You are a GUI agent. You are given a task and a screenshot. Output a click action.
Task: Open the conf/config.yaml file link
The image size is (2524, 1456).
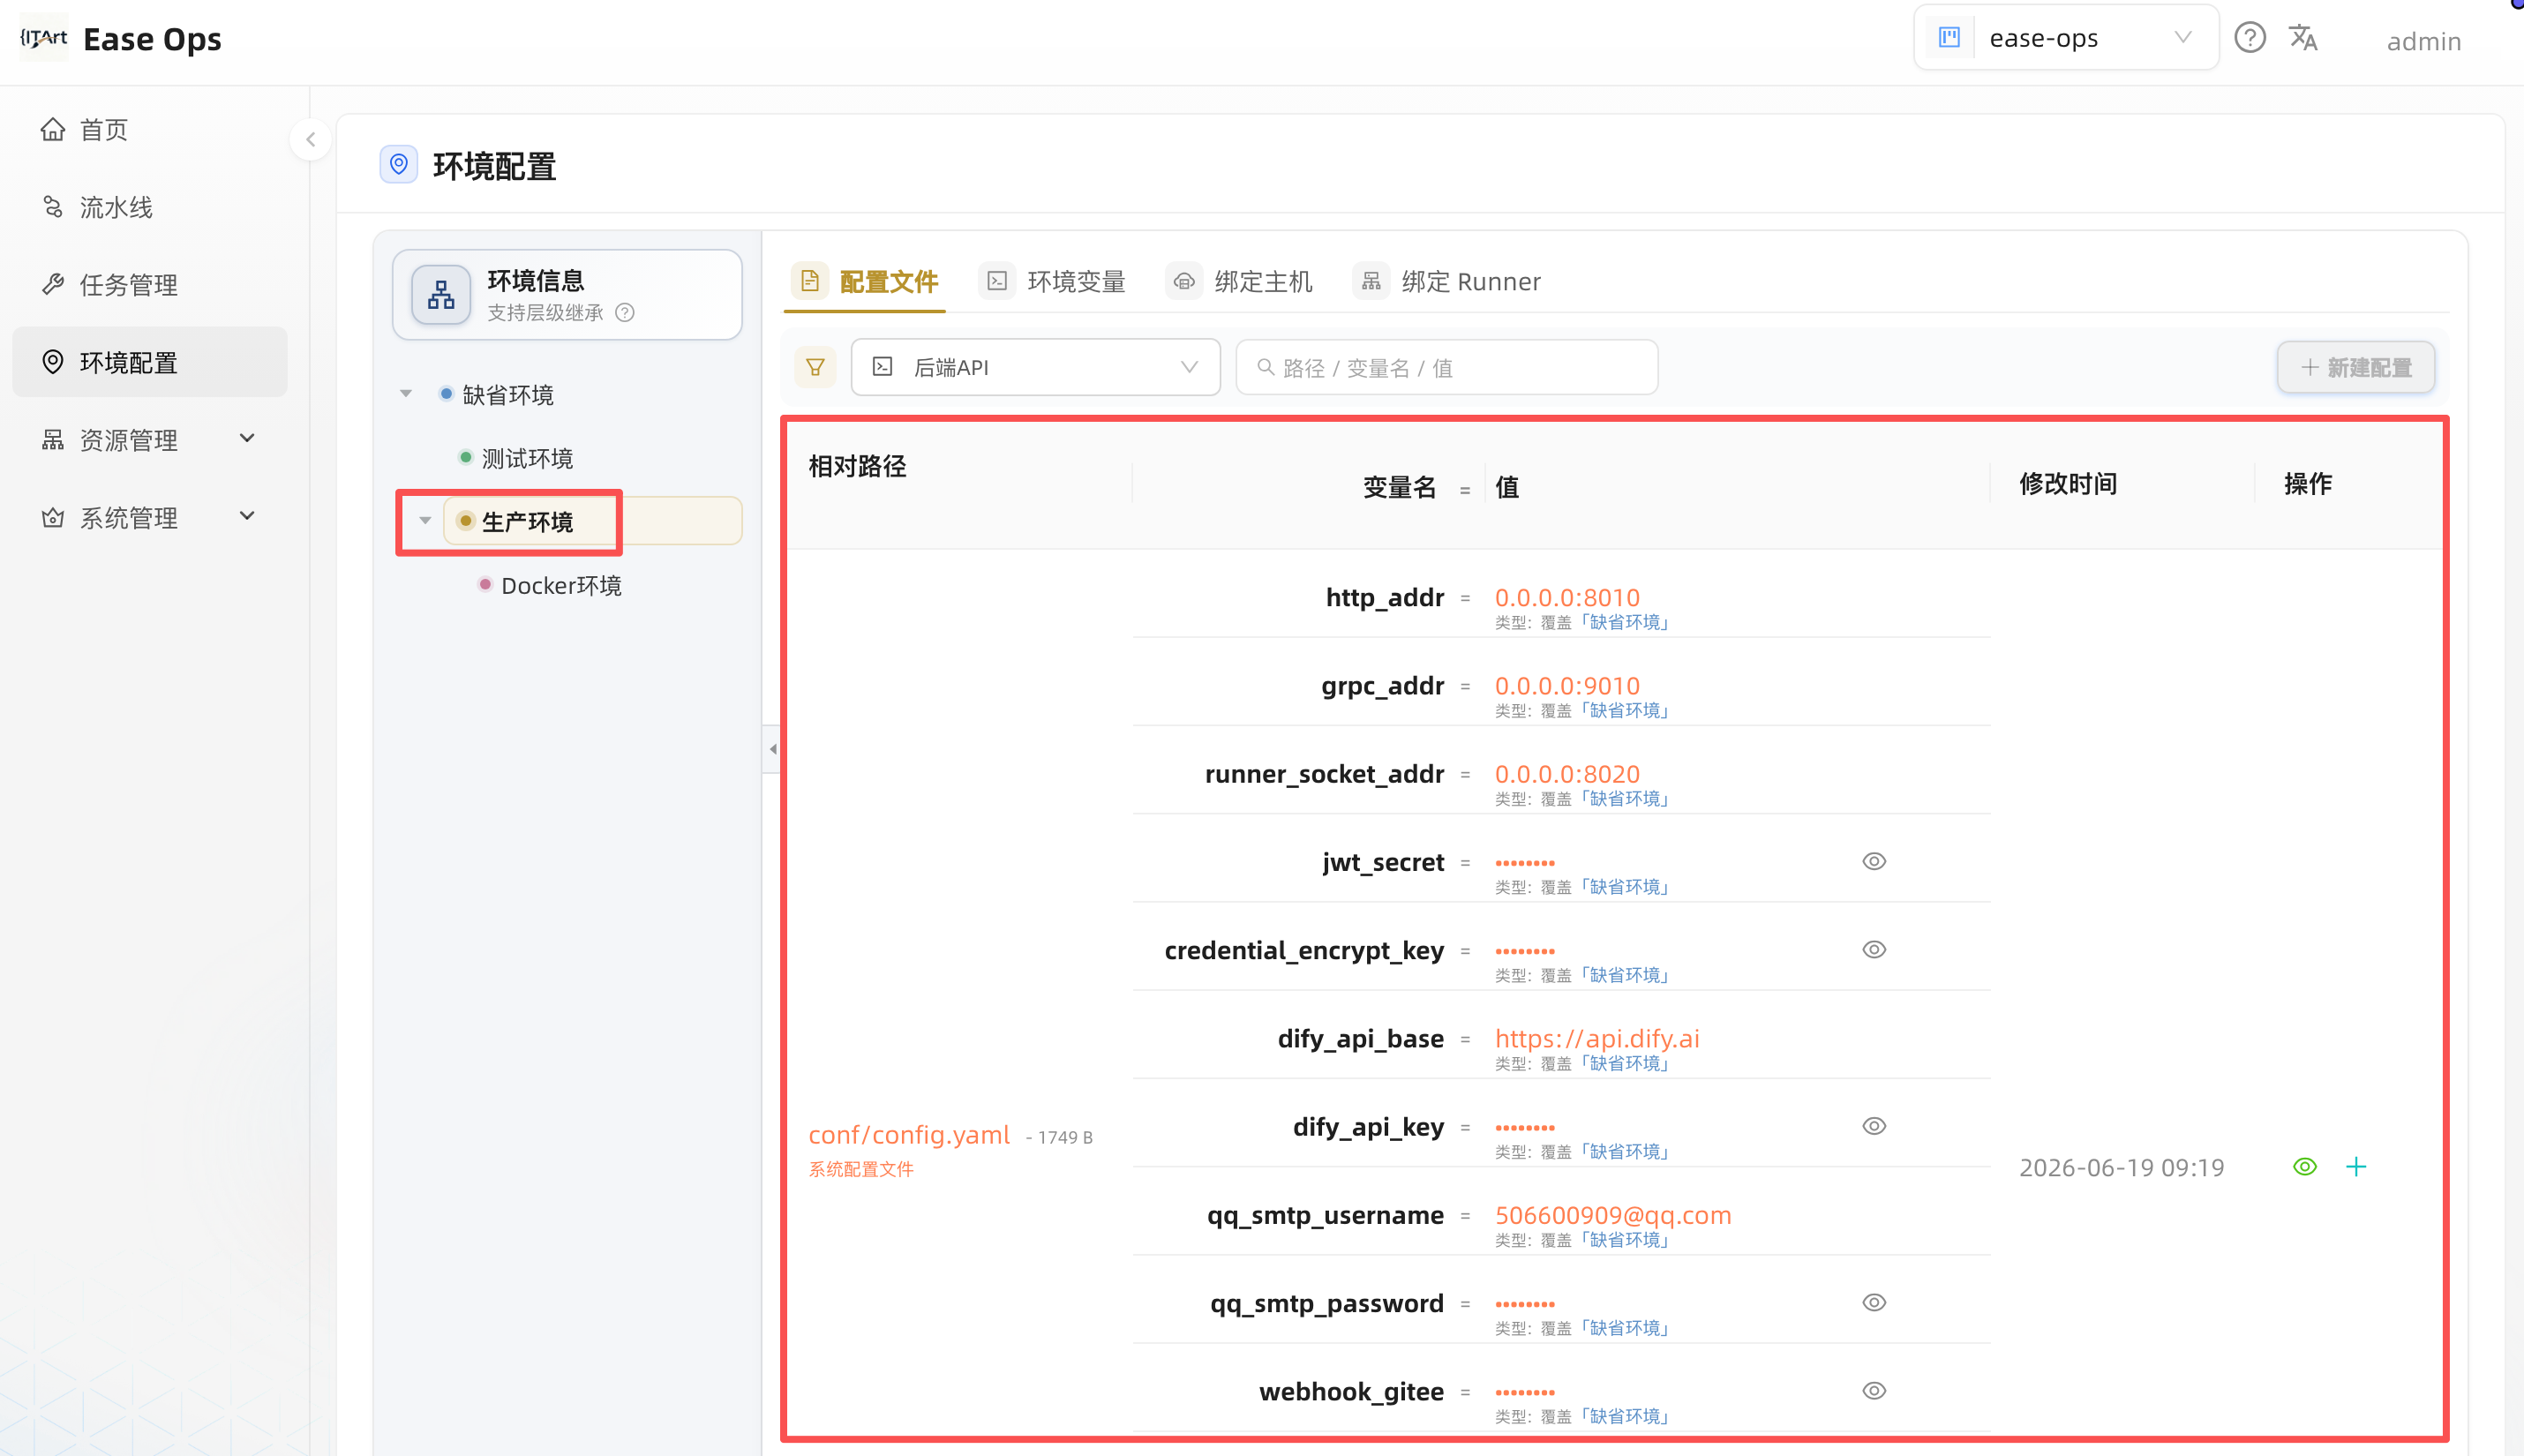tap(908, 1135)
